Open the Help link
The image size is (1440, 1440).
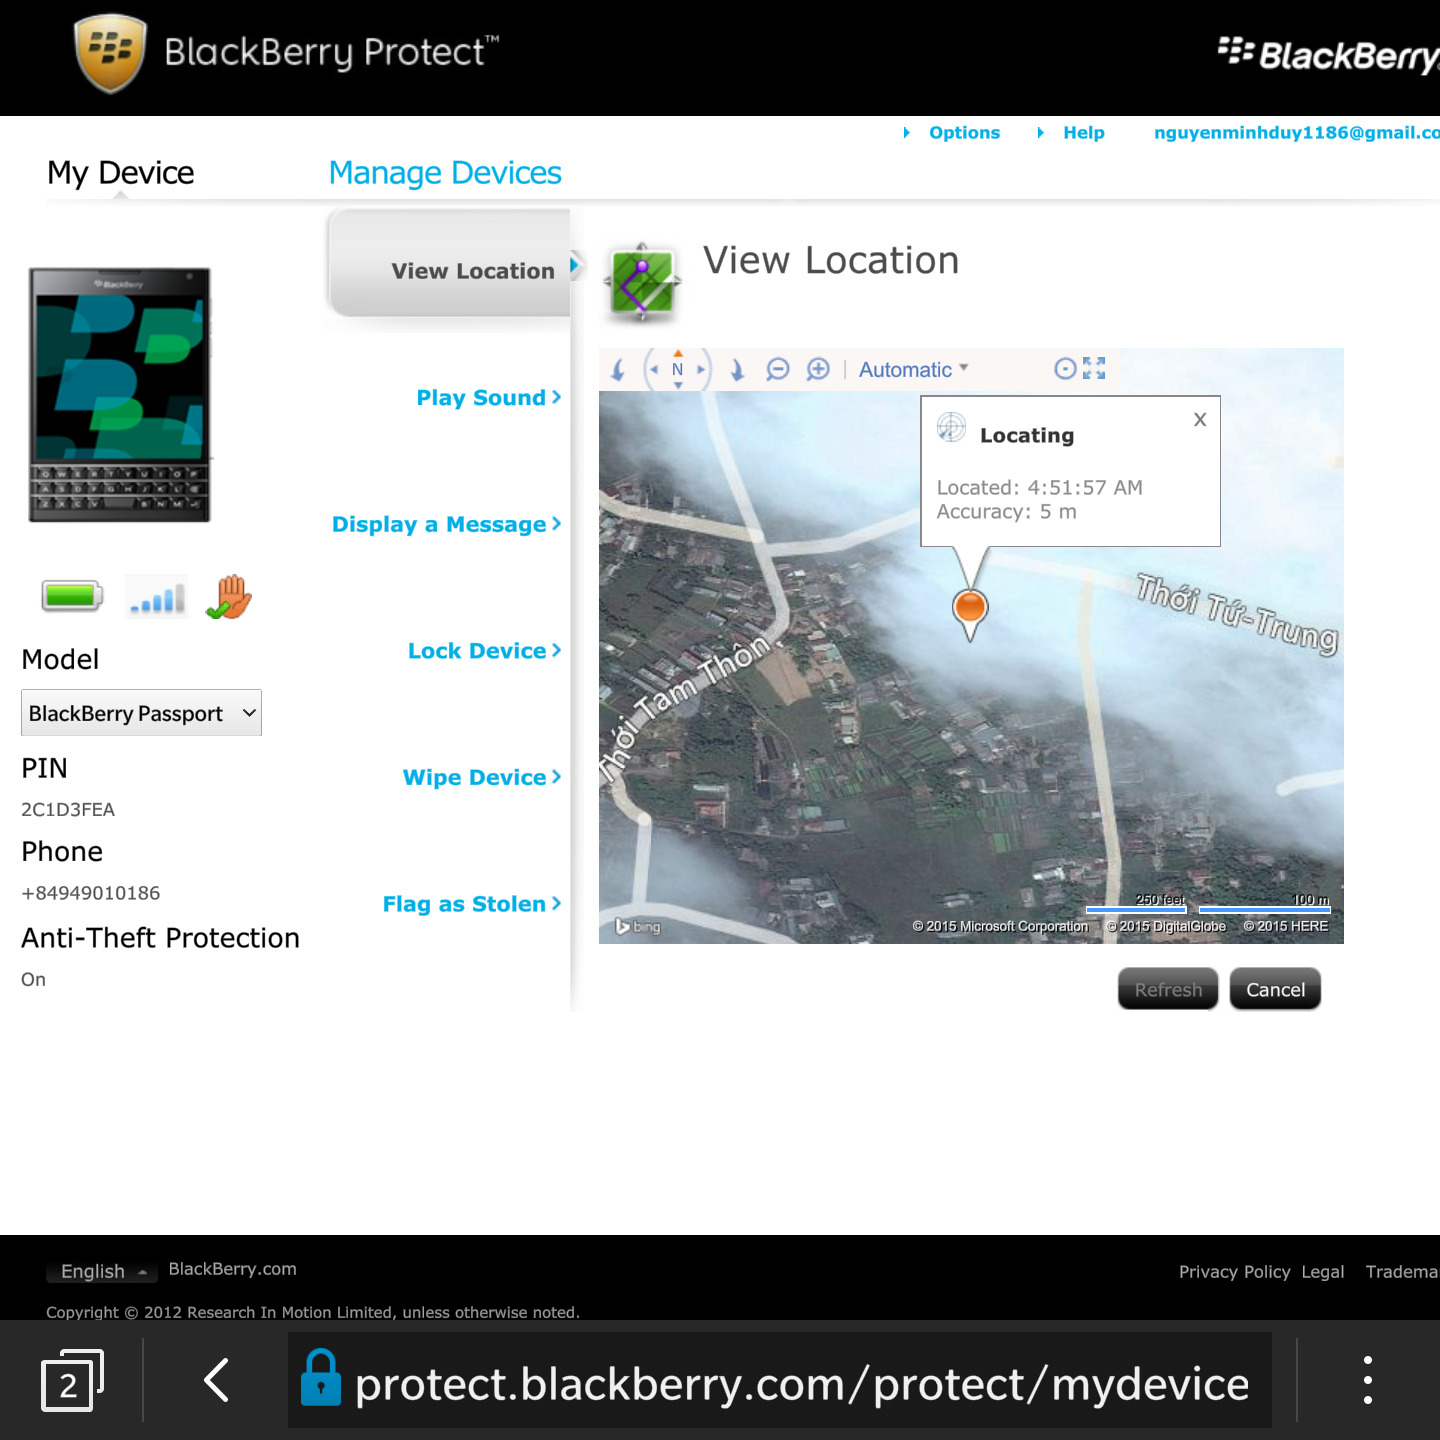[x=1083, y=132]
